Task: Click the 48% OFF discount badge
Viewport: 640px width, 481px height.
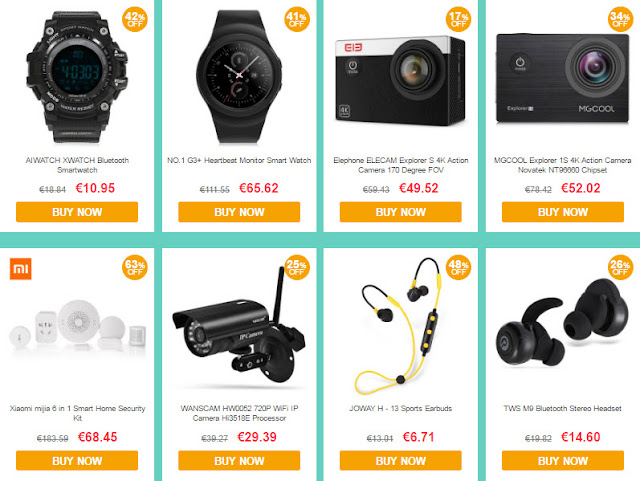Action: point(458,267)
